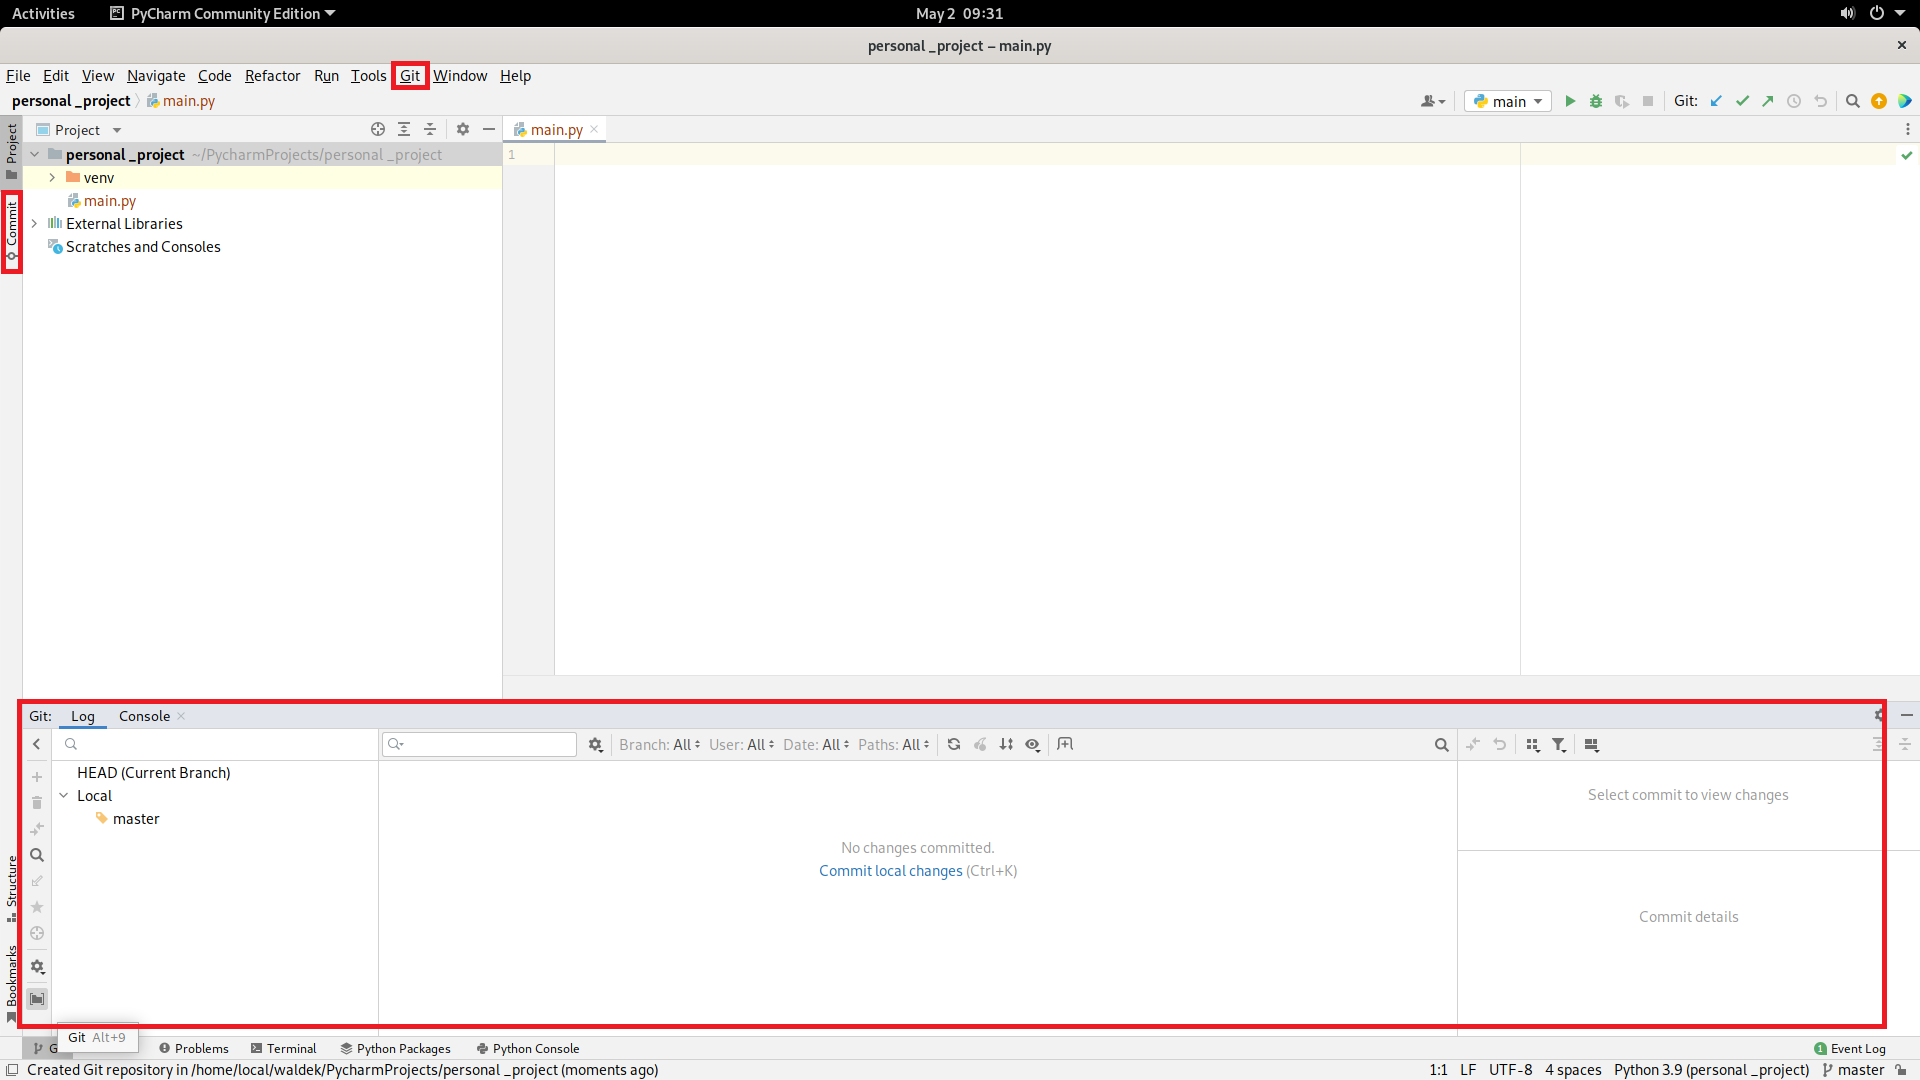The height and width of the screenshot is (1080, 1920).
Task: Open Event Log
Action: coord(1850,1048)
